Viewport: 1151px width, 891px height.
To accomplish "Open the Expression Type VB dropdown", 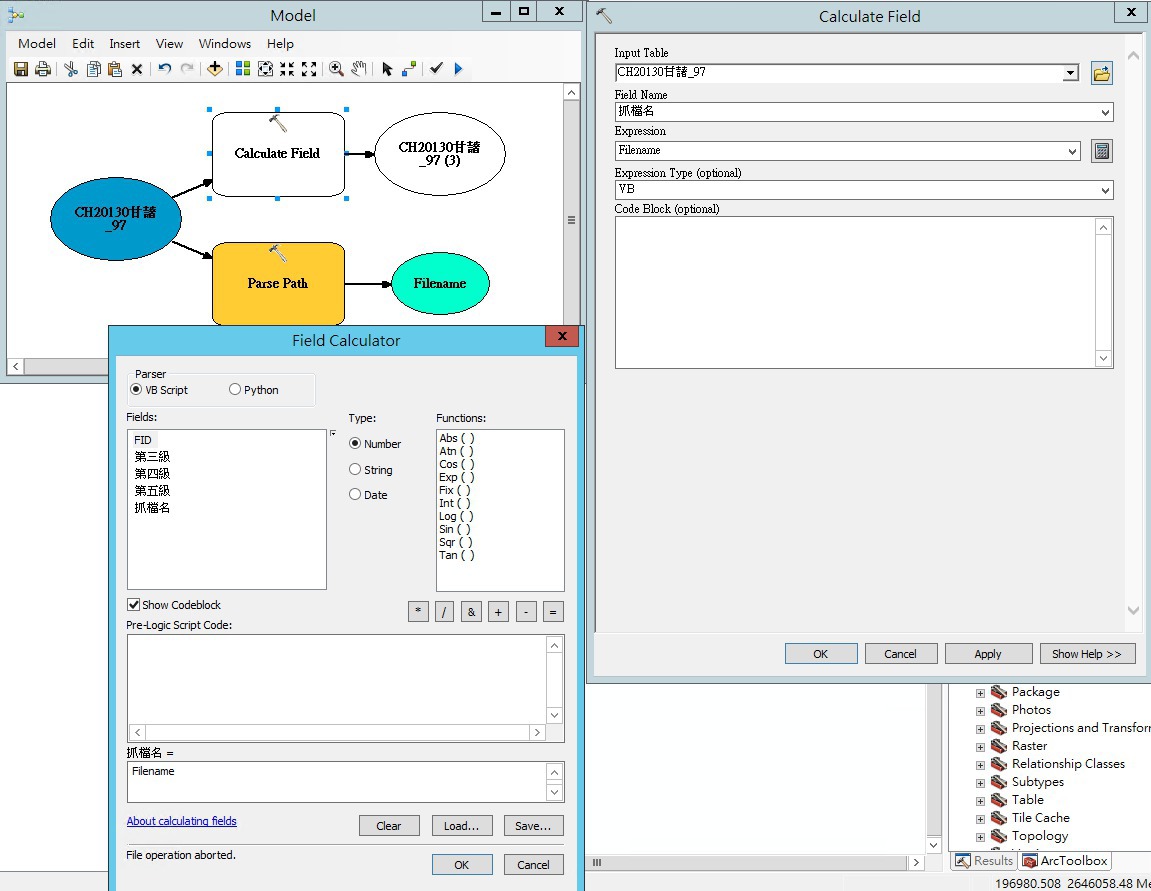I will pos(1104,190).
